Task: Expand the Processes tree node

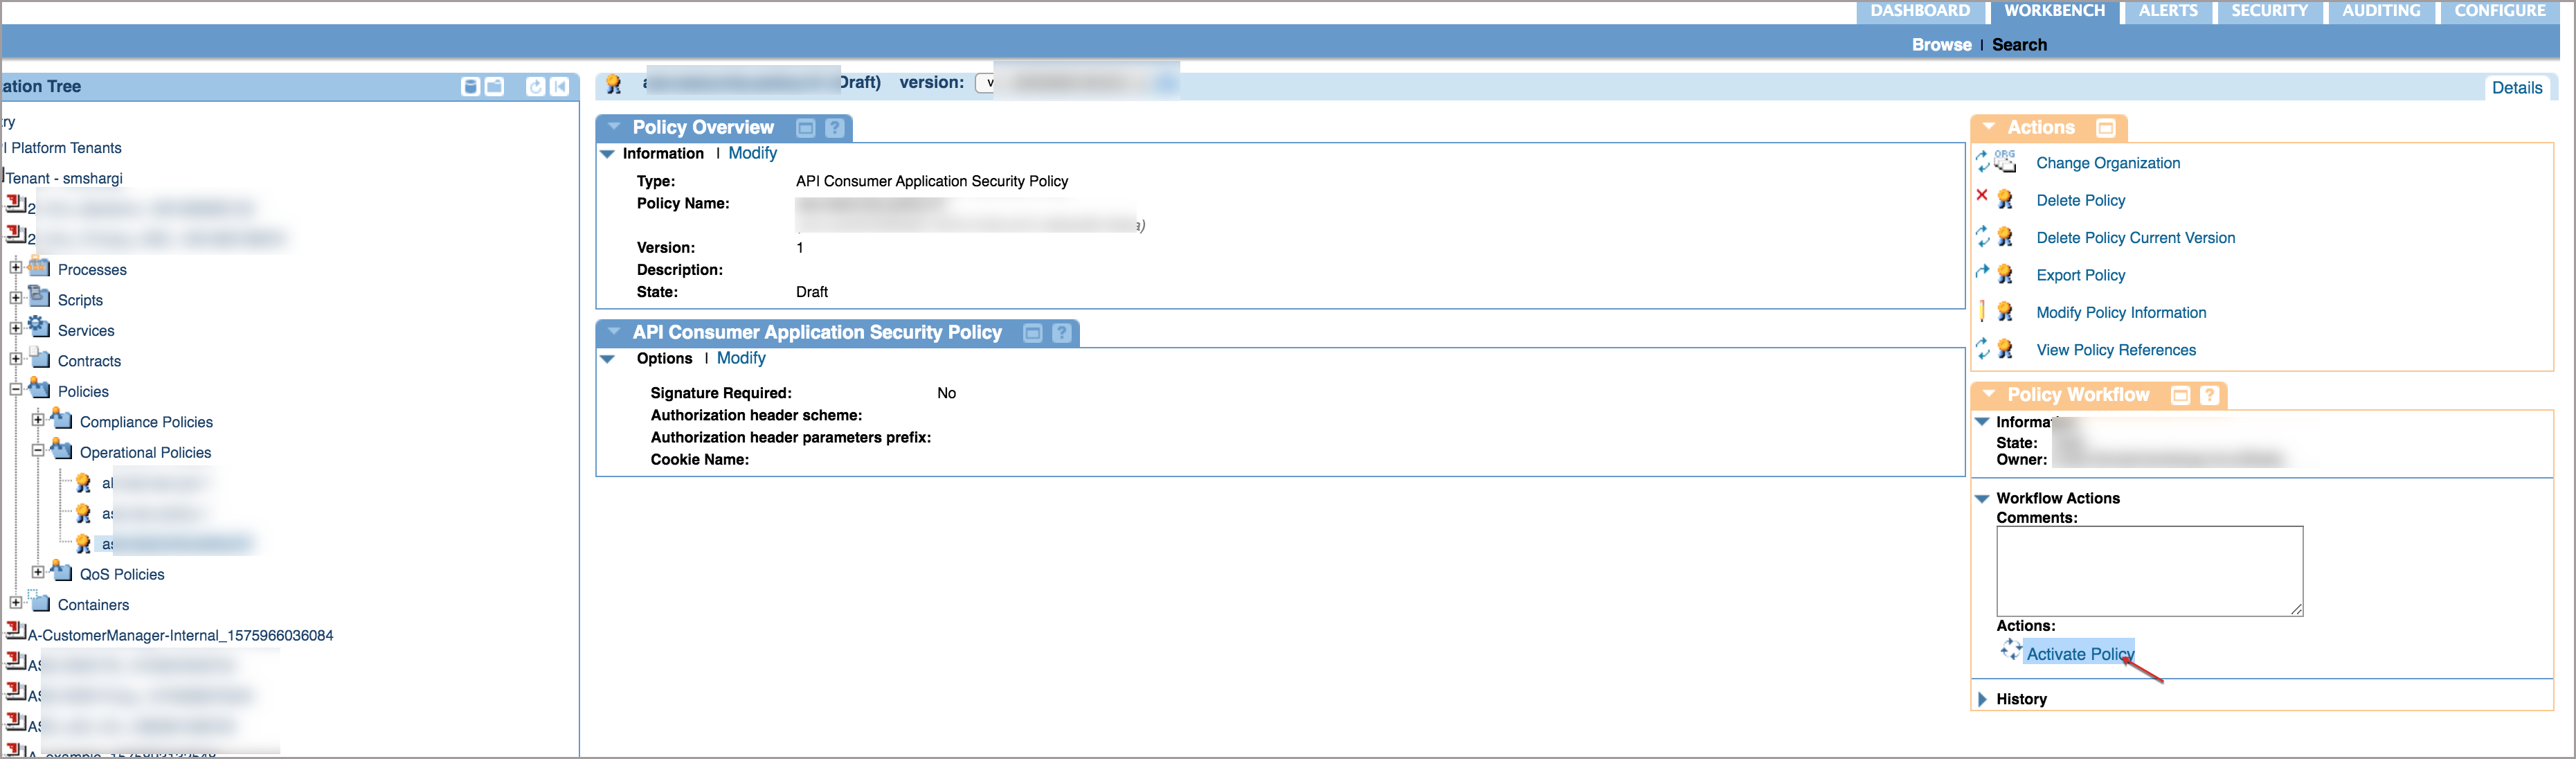Action: (16, 268)
